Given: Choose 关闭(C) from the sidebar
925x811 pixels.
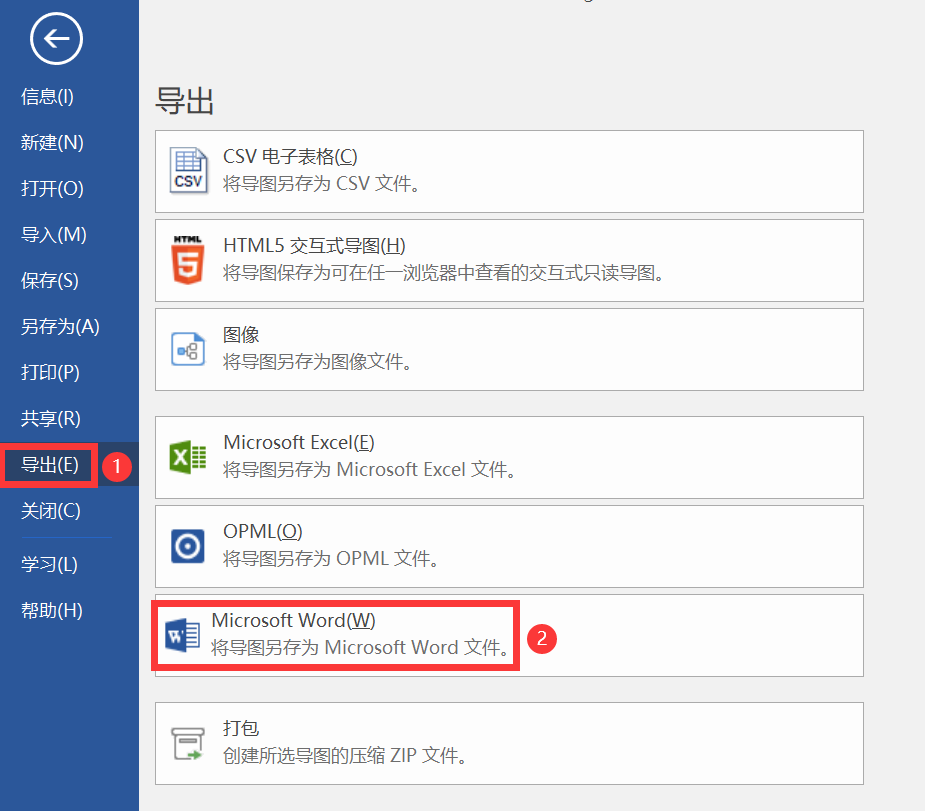Looking at the screenshot, I should [51, 510].
